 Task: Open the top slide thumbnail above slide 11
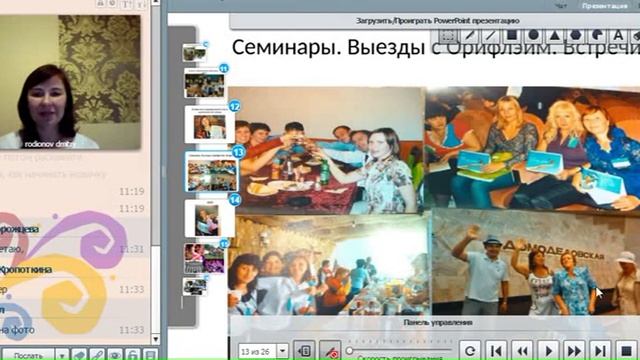pos(194,53)
